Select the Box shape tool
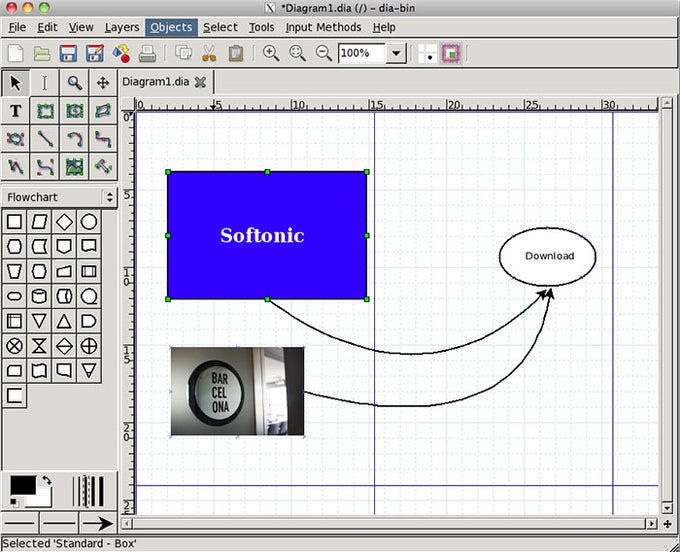 (x=45, y=111)
